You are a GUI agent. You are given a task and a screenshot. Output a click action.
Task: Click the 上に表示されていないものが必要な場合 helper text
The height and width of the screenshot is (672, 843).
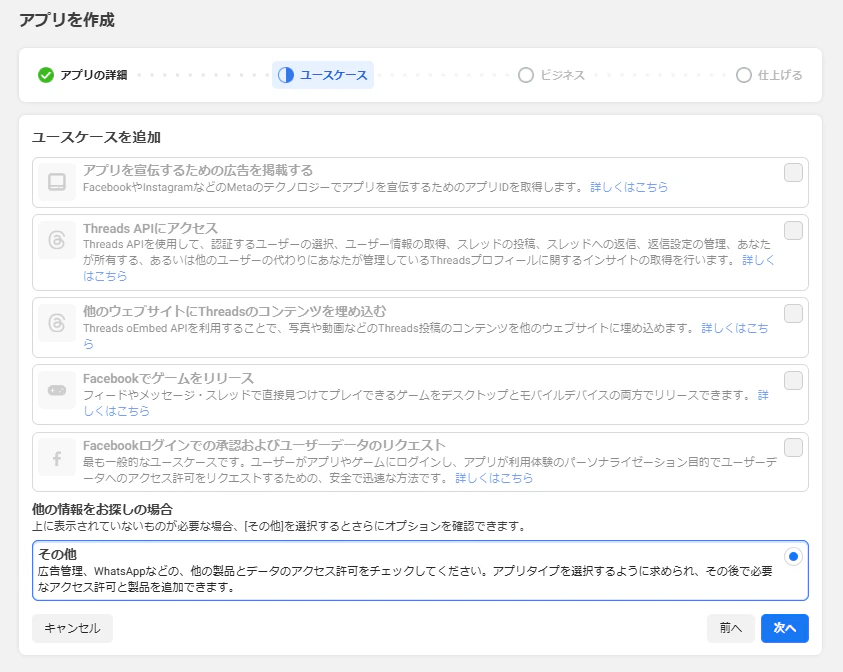tap(280, 526)
